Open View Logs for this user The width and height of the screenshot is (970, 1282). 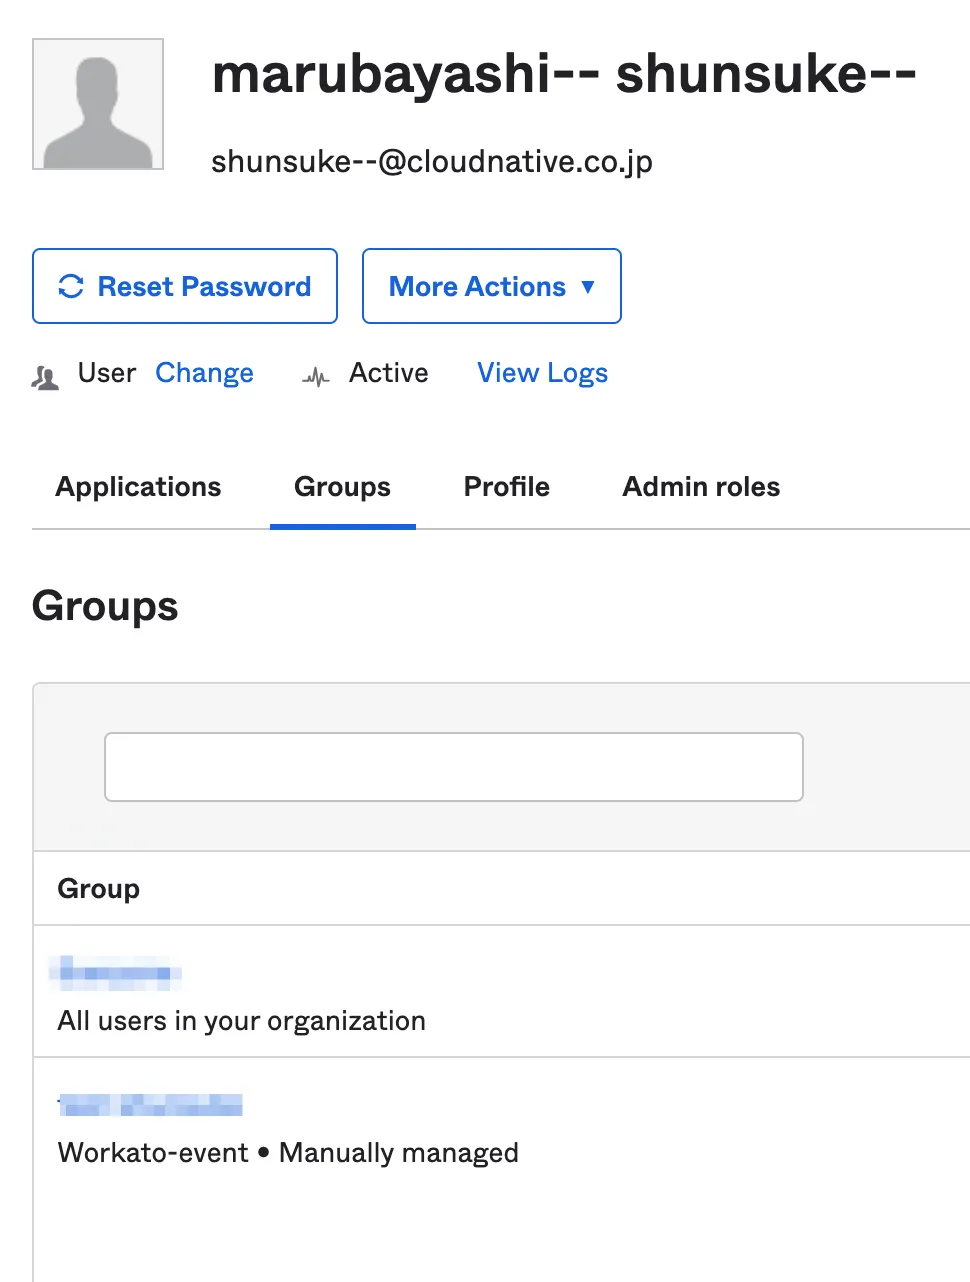point(542,373)
